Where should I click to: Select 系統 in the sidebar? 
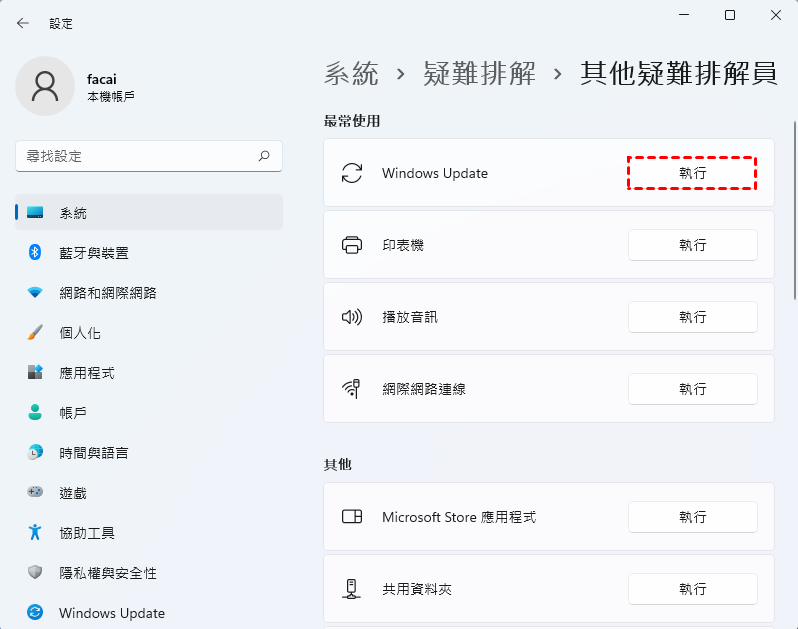pos(73,213)
